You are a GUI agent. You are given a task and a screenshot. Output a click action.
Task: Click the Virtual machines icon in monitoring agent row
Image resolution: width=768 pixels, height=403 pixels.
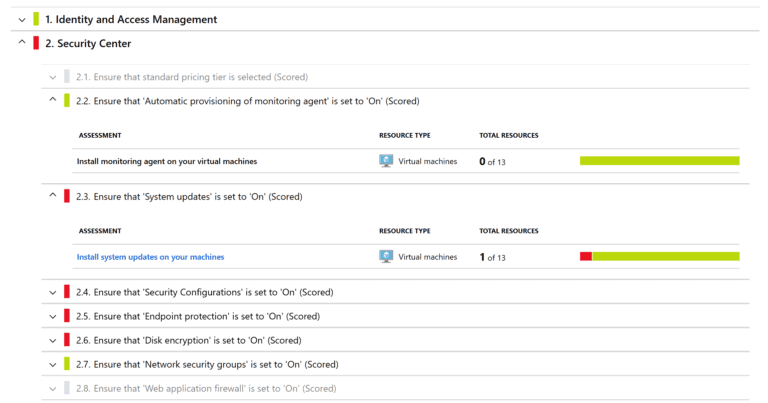[386, 161]
